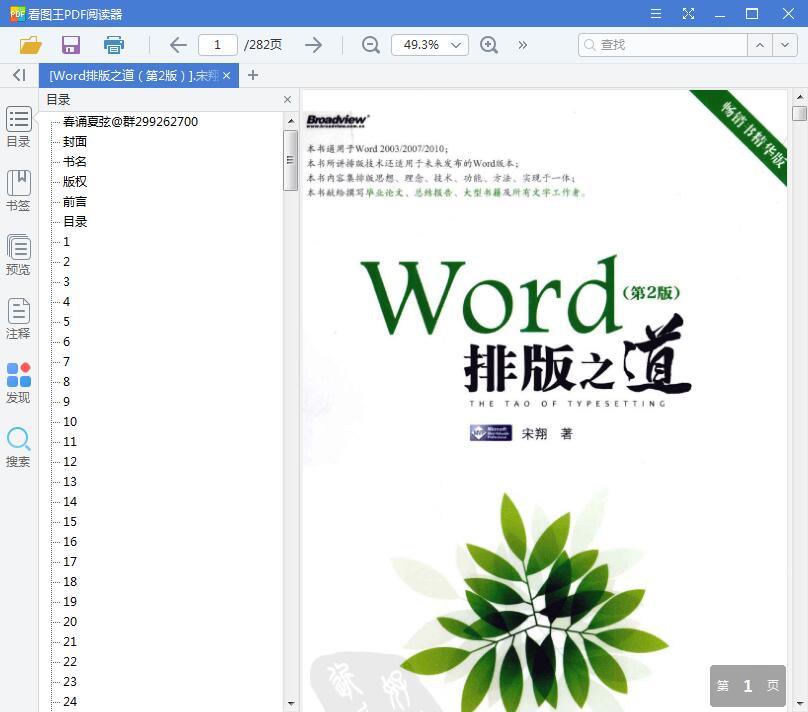Click the 第 1 页 page indicator
The height and width of the screenshot is (712, 808).
pos(748,686)
